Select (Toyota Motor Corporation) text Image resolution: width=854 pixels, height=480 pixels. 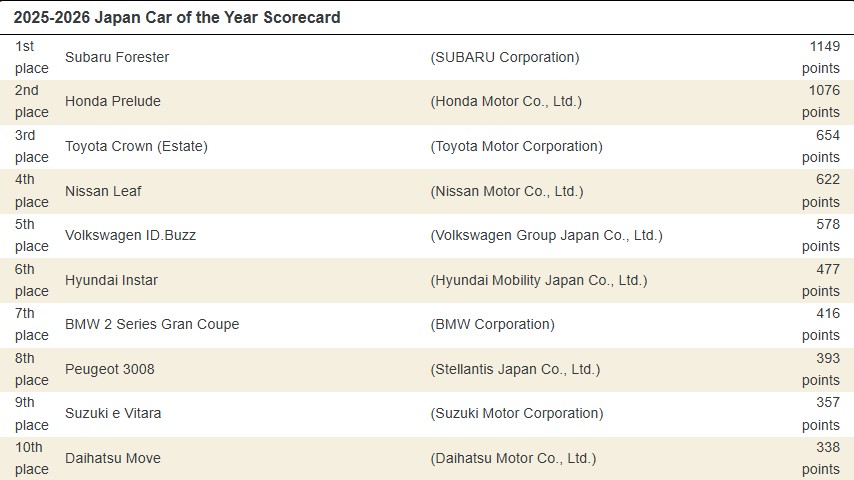point(516,146)
